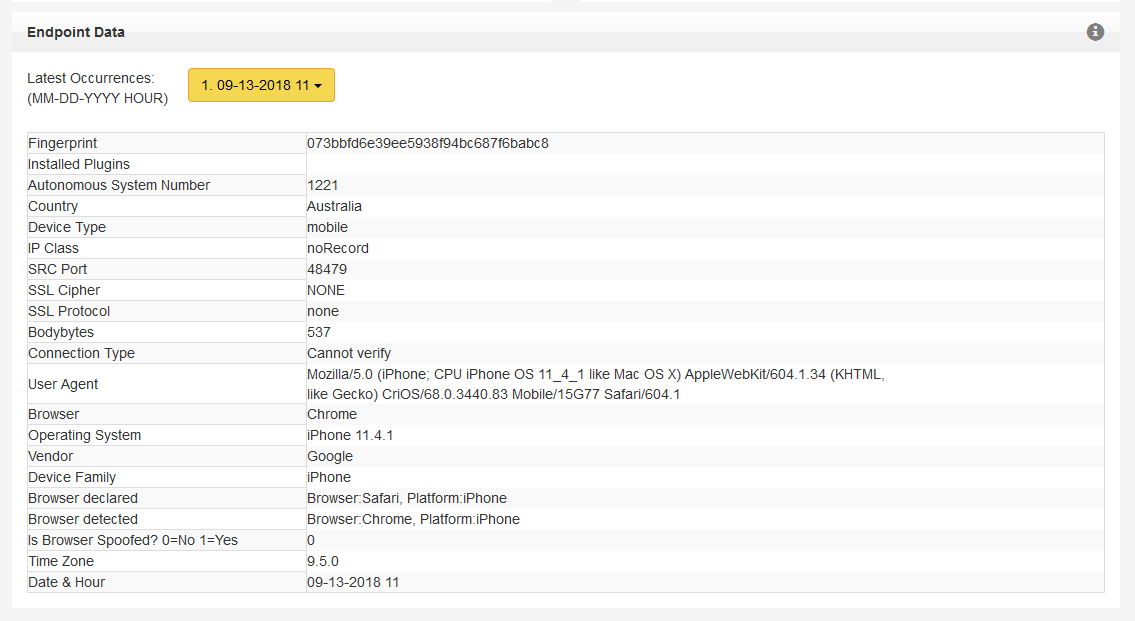1135x621 pixels.
Task: Click the SSL Protocol row label
Action: [69, 311]
